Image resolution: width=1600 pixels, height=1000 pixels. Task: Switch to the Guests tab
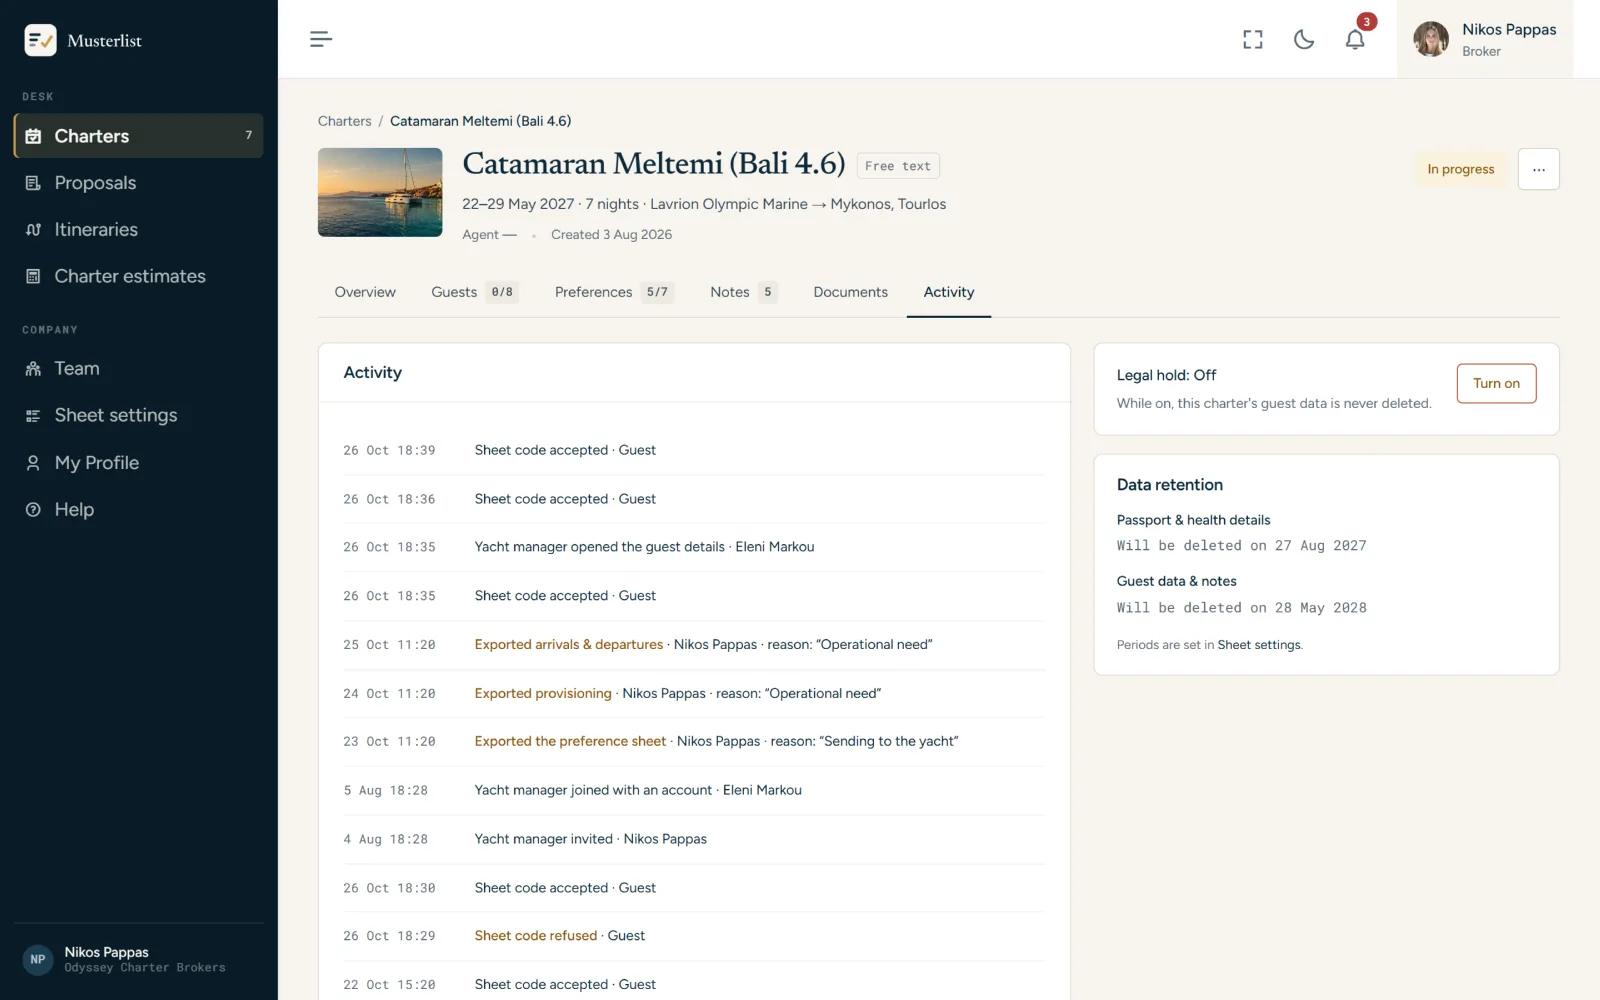pos(474,292)
